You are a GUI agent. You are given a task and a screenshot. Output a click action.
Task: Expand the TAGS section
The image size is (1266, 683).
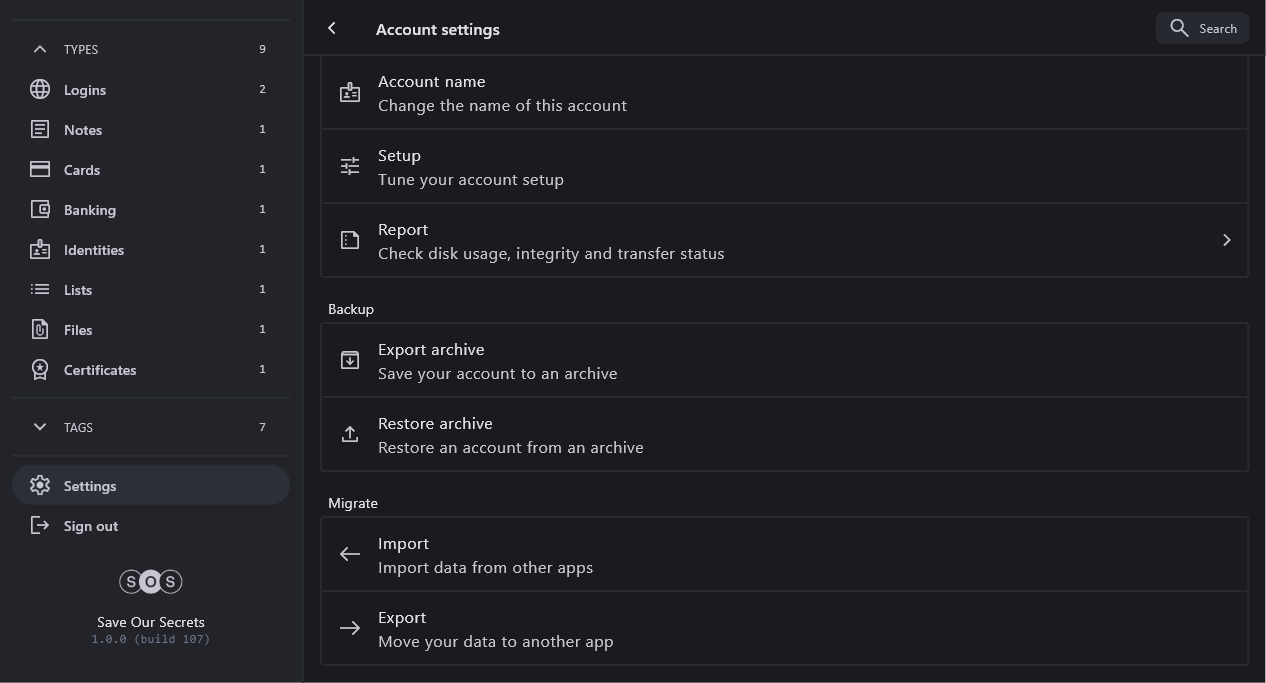[40, 427]
